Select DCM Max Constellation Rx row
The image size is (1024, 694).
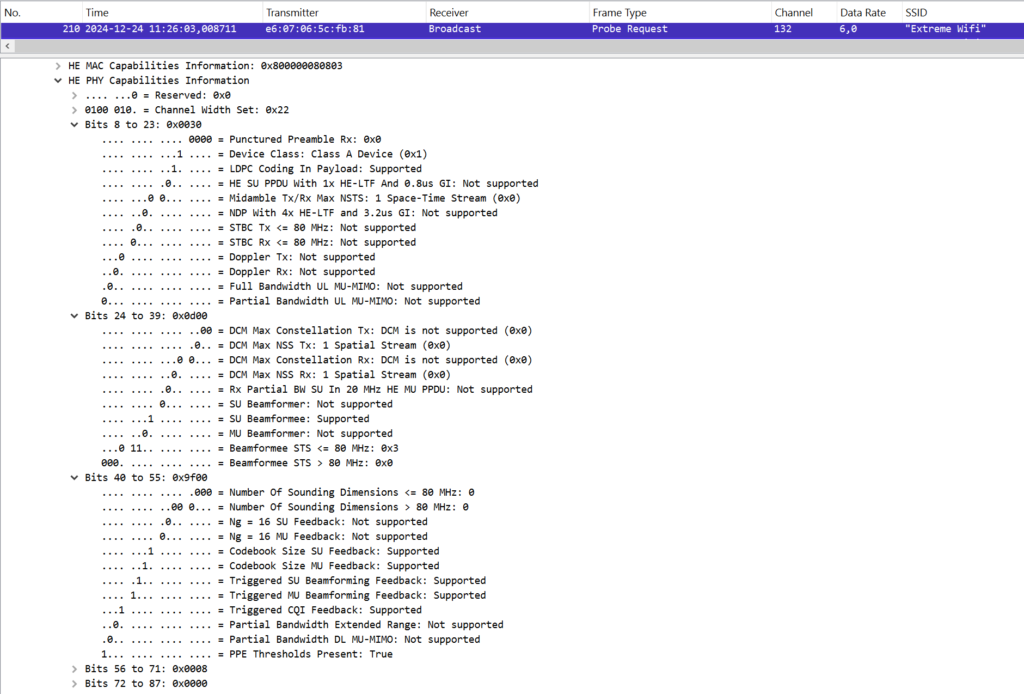coord(317,360)
